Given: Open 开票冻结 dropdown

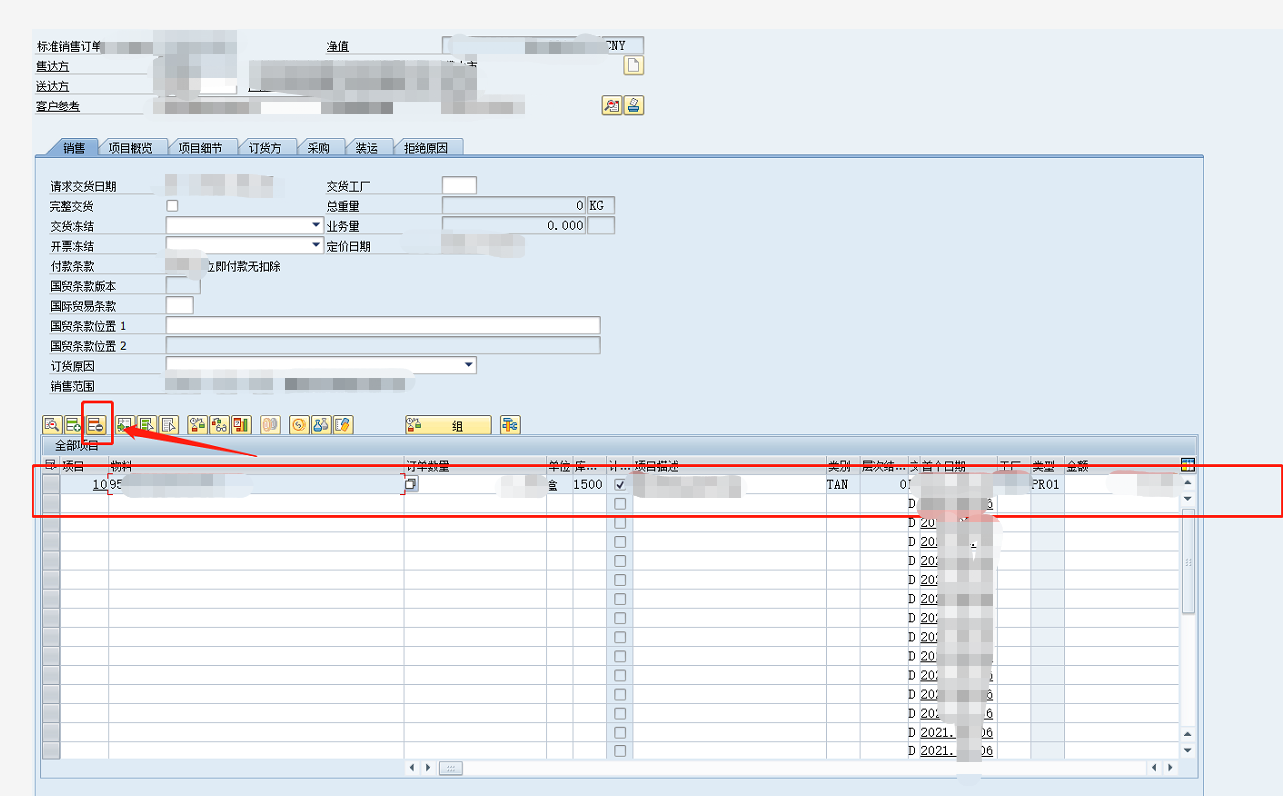Looking at the screenshot, I should (315, 245).
